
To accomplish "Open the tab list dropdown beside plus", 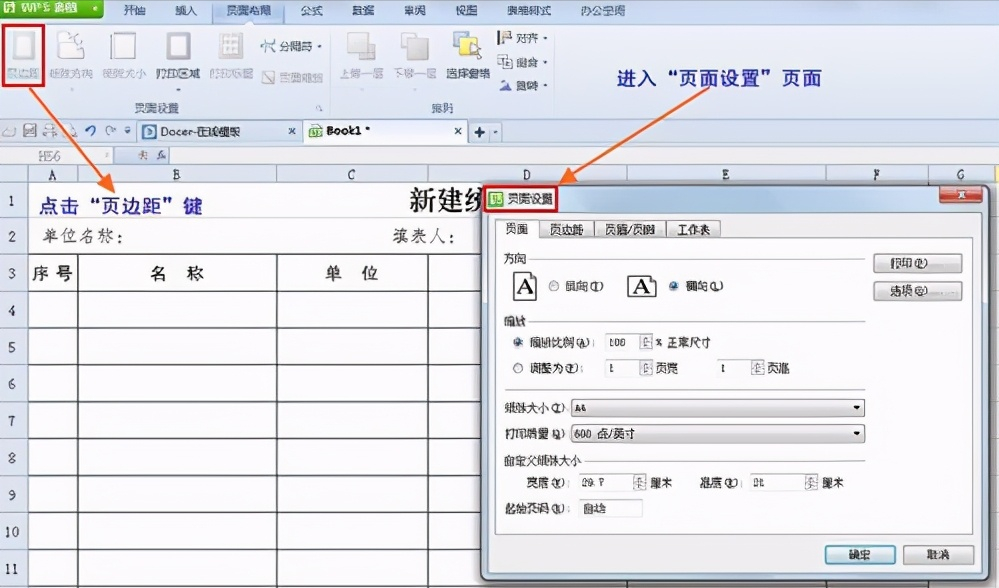I will click(495, 133).
